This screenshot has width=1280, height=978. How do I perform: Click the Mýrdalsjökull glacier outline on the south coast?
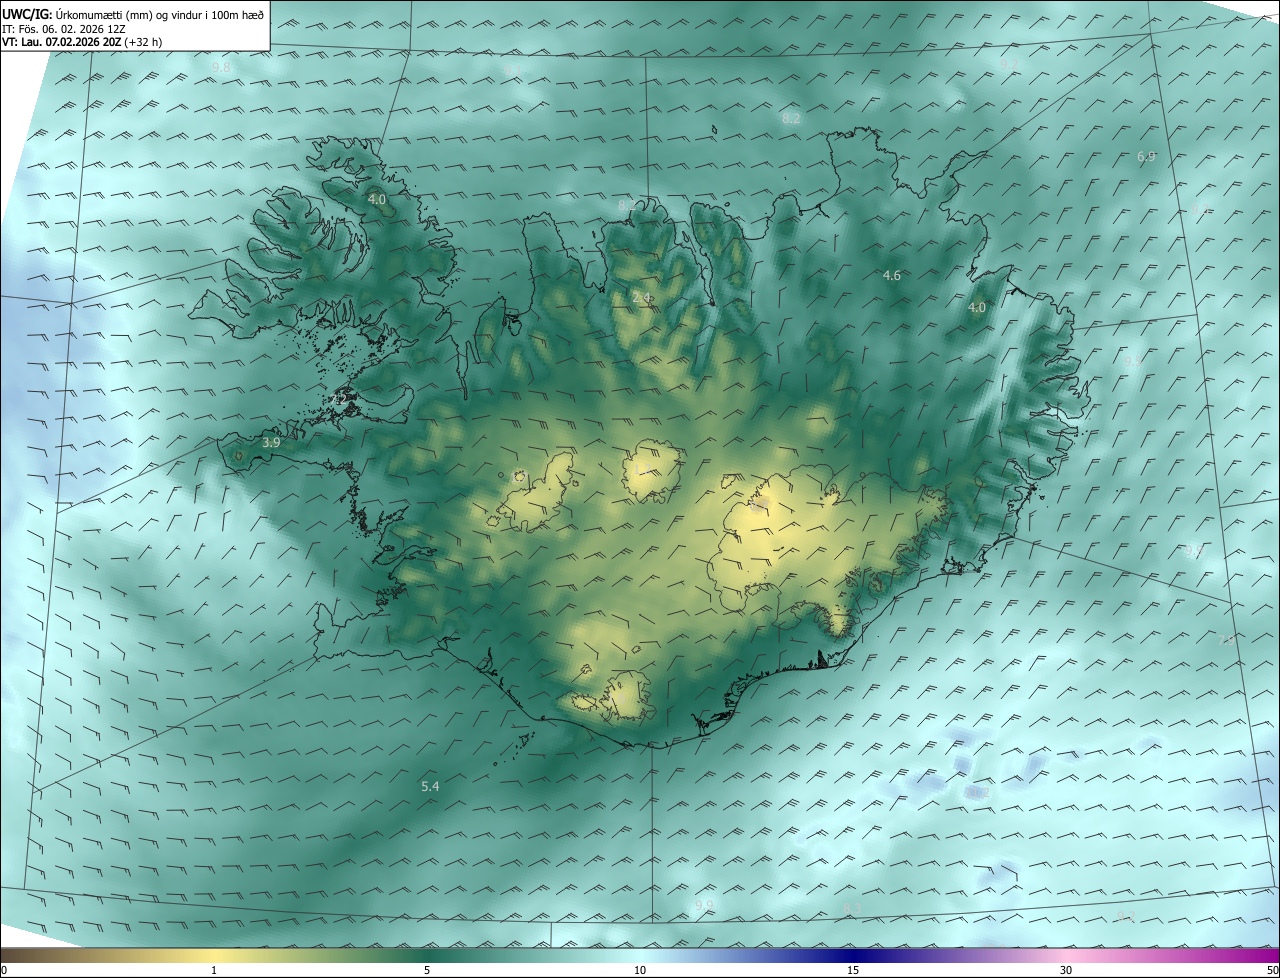tap(627, 697)
